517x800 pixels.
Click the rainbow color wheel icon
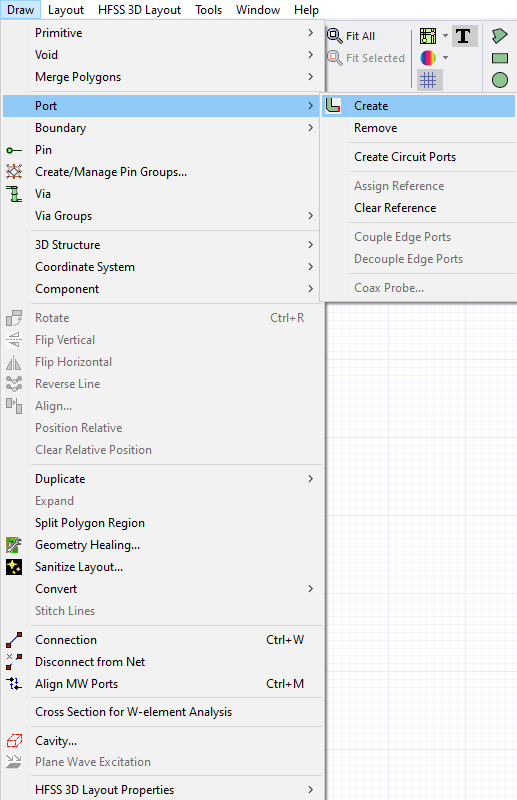(428, 58)
